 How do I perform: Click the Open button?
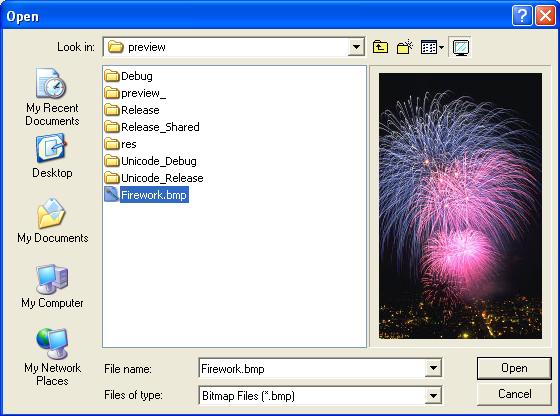[514, 368]
